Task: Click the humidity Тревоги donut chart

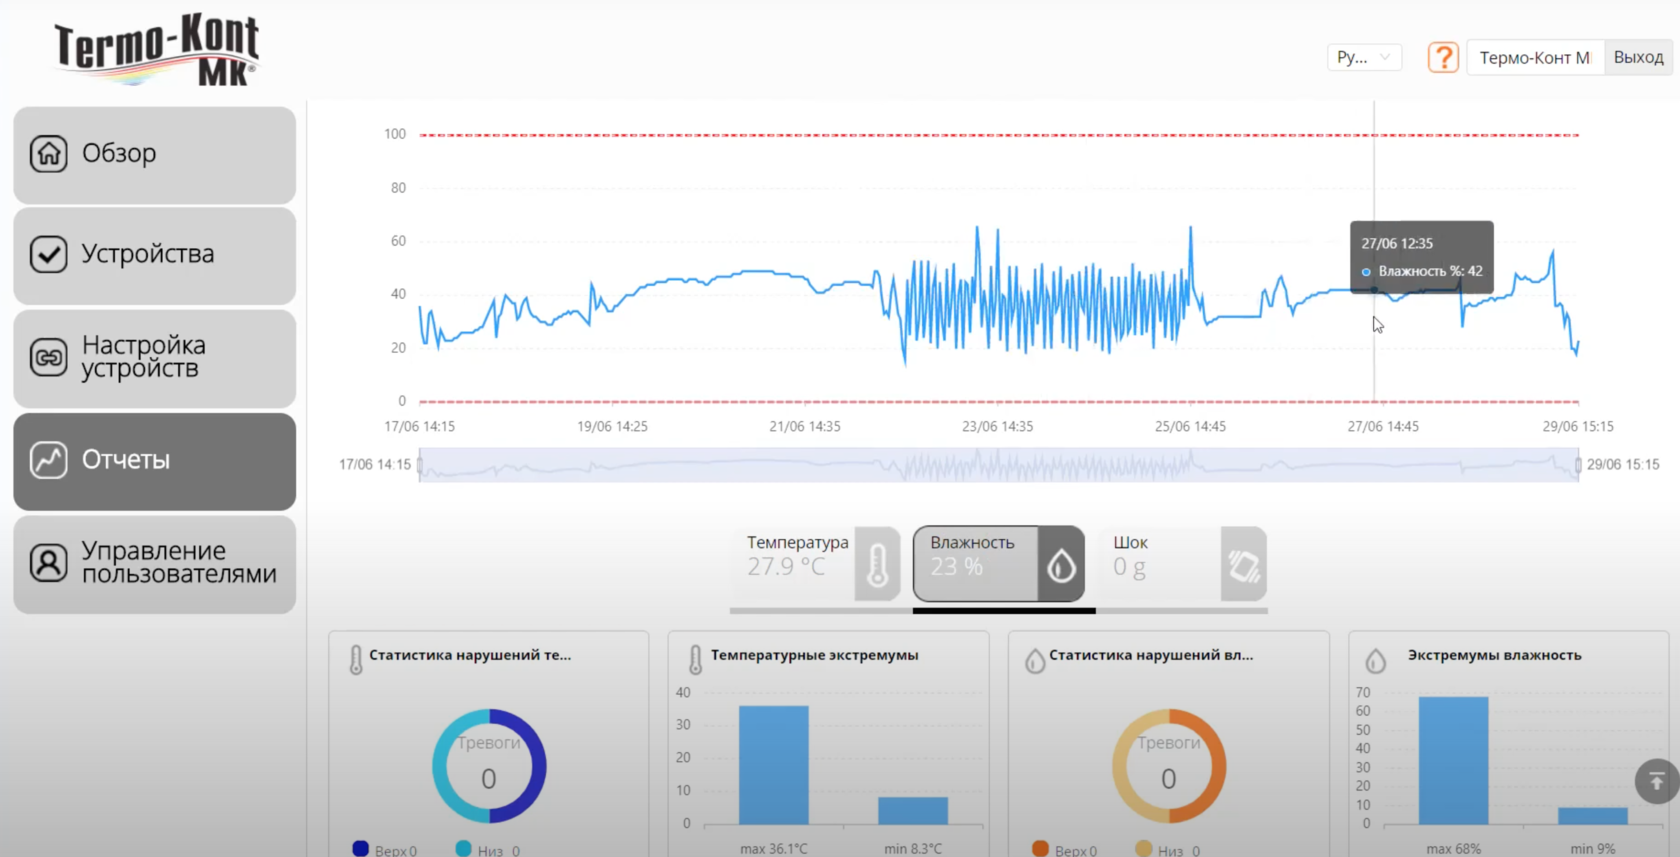Action: (1169, 766)
